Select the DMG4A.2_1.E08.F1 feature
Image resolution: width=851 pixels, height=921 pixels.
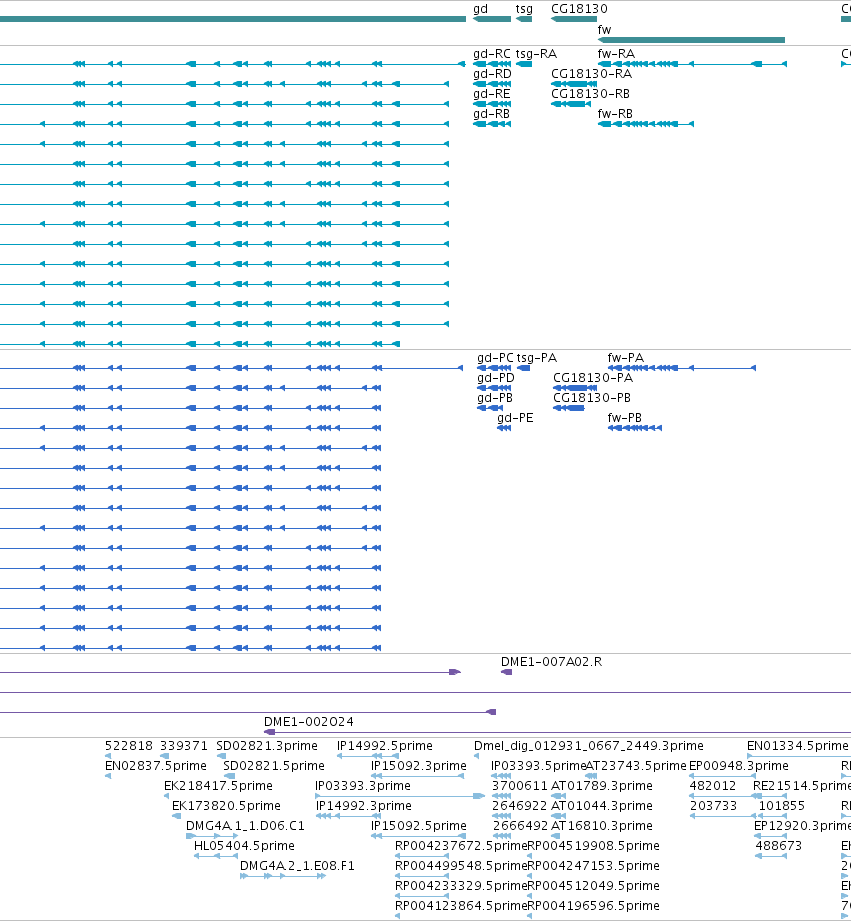click(283, 876)
